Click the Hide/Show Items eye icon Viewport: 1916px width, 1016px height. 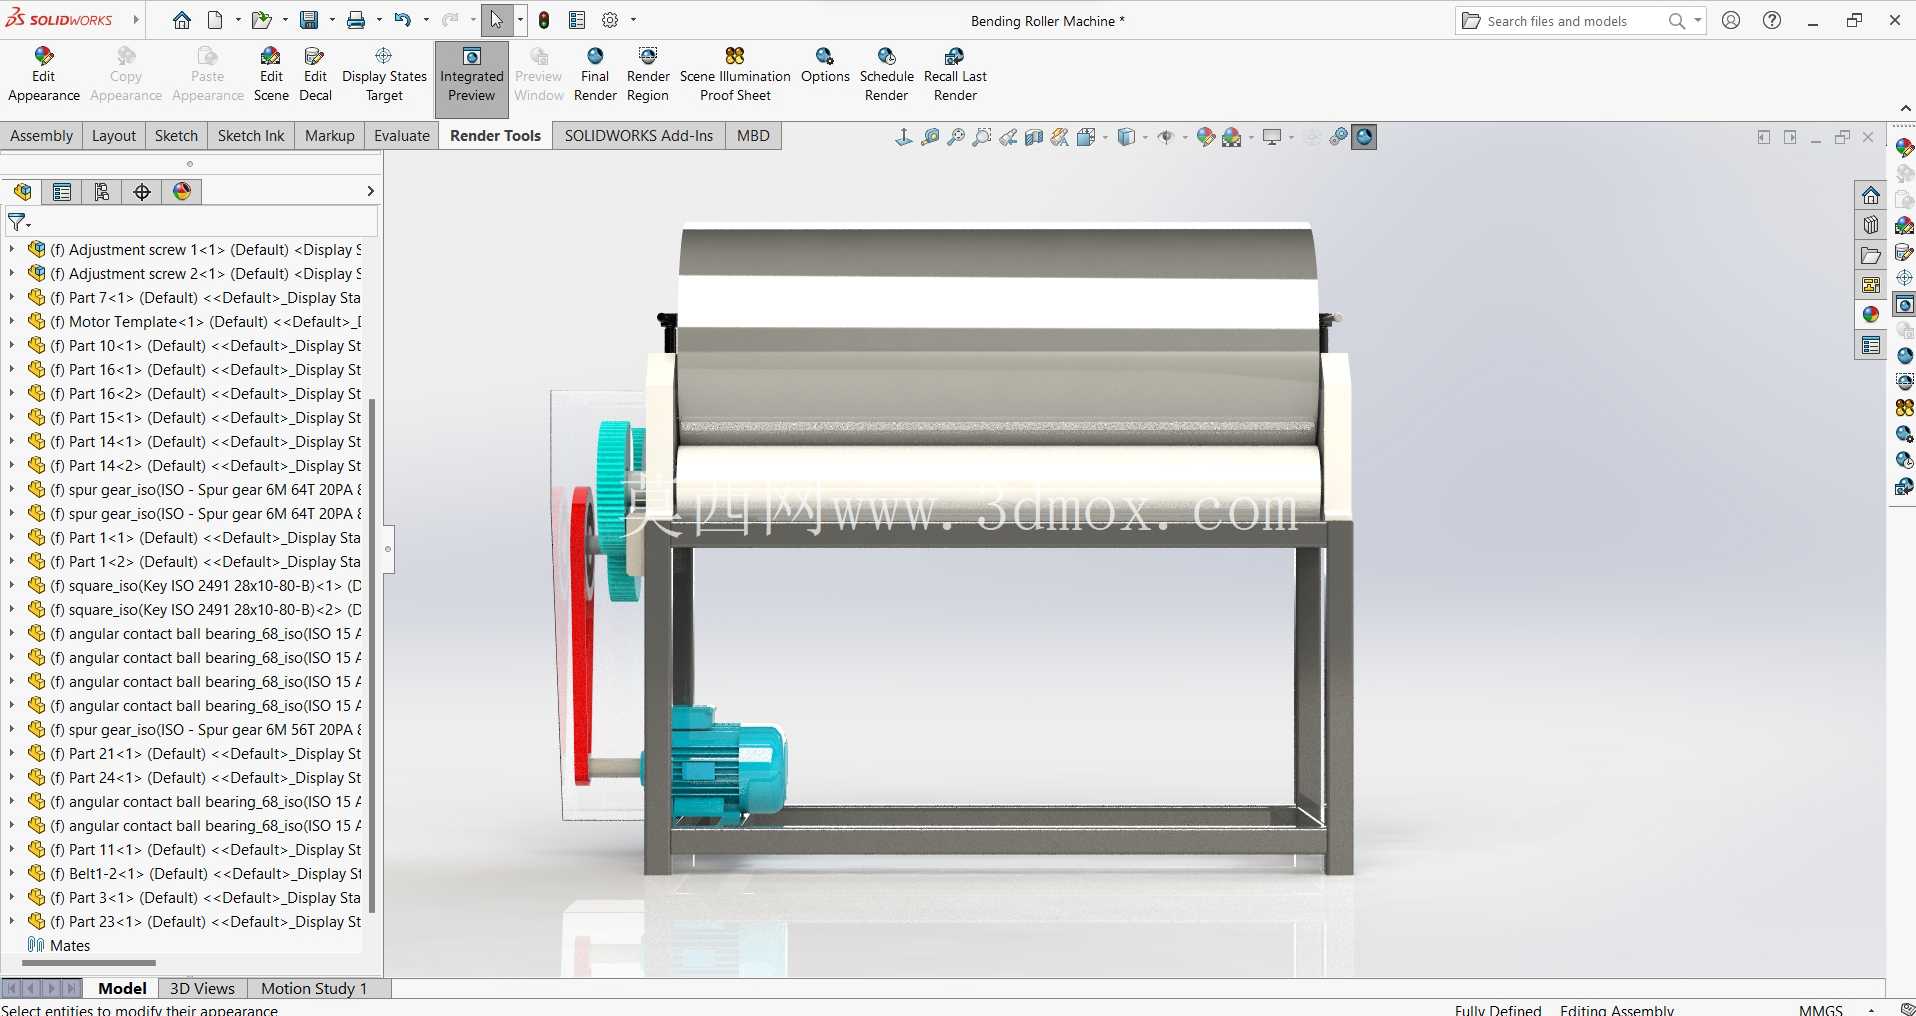pyautogui.click(x=1165, y=137)
